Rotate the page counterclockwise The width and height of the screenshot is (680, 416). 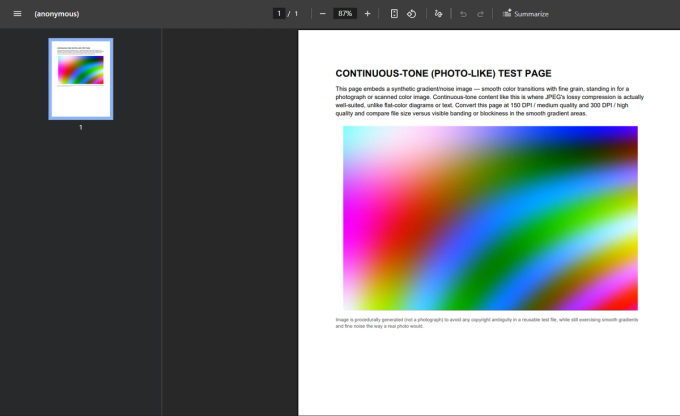[411, 14]
